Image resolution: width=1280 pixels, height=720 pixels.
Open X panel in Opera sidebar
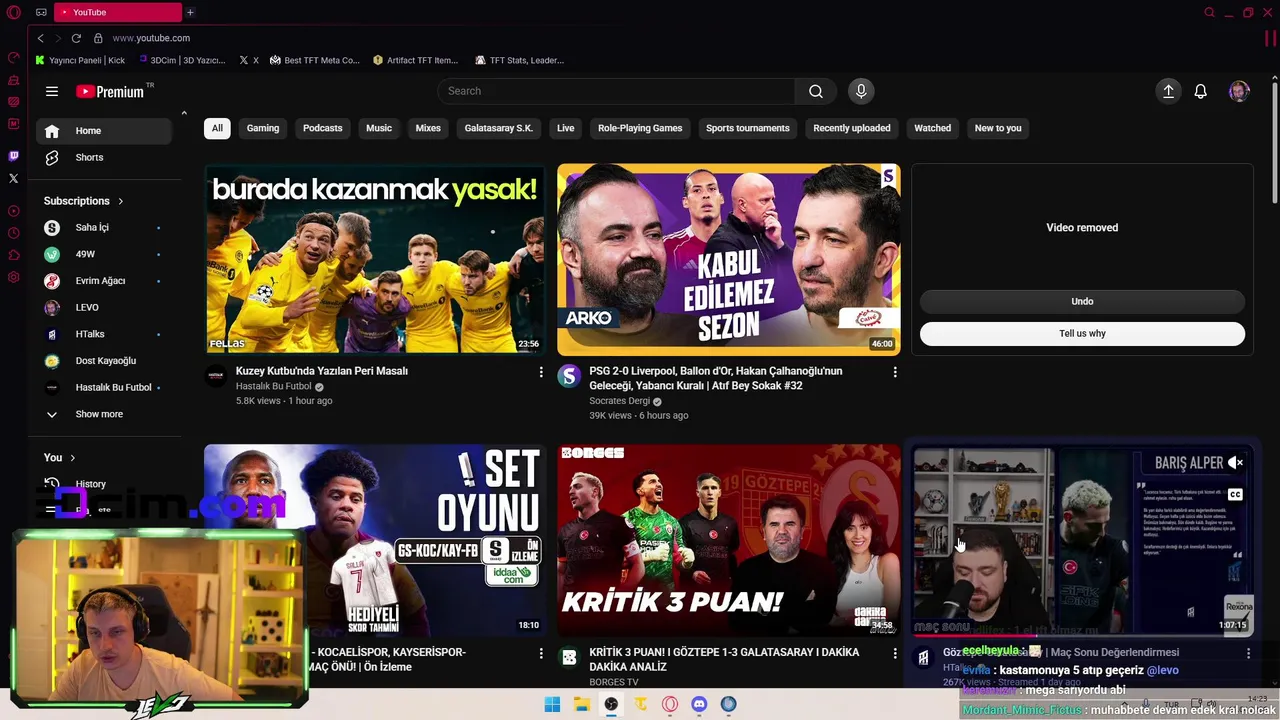pos(14,178)
